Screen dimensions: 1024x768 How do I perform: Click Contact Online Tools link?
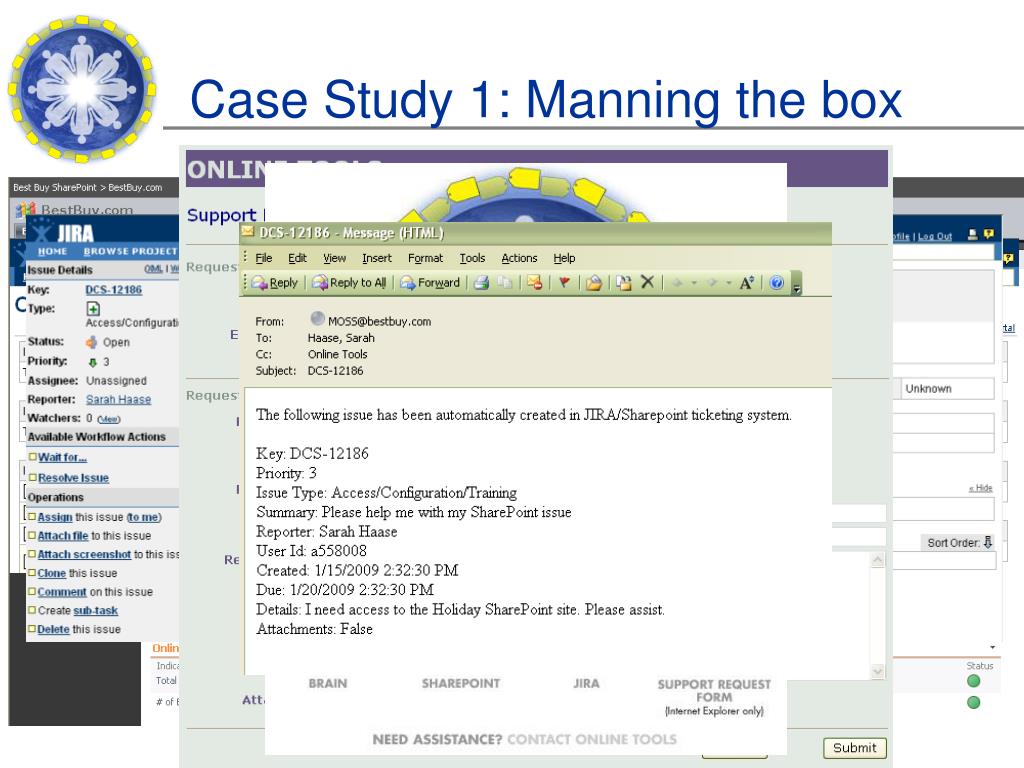tap(592, 739)
